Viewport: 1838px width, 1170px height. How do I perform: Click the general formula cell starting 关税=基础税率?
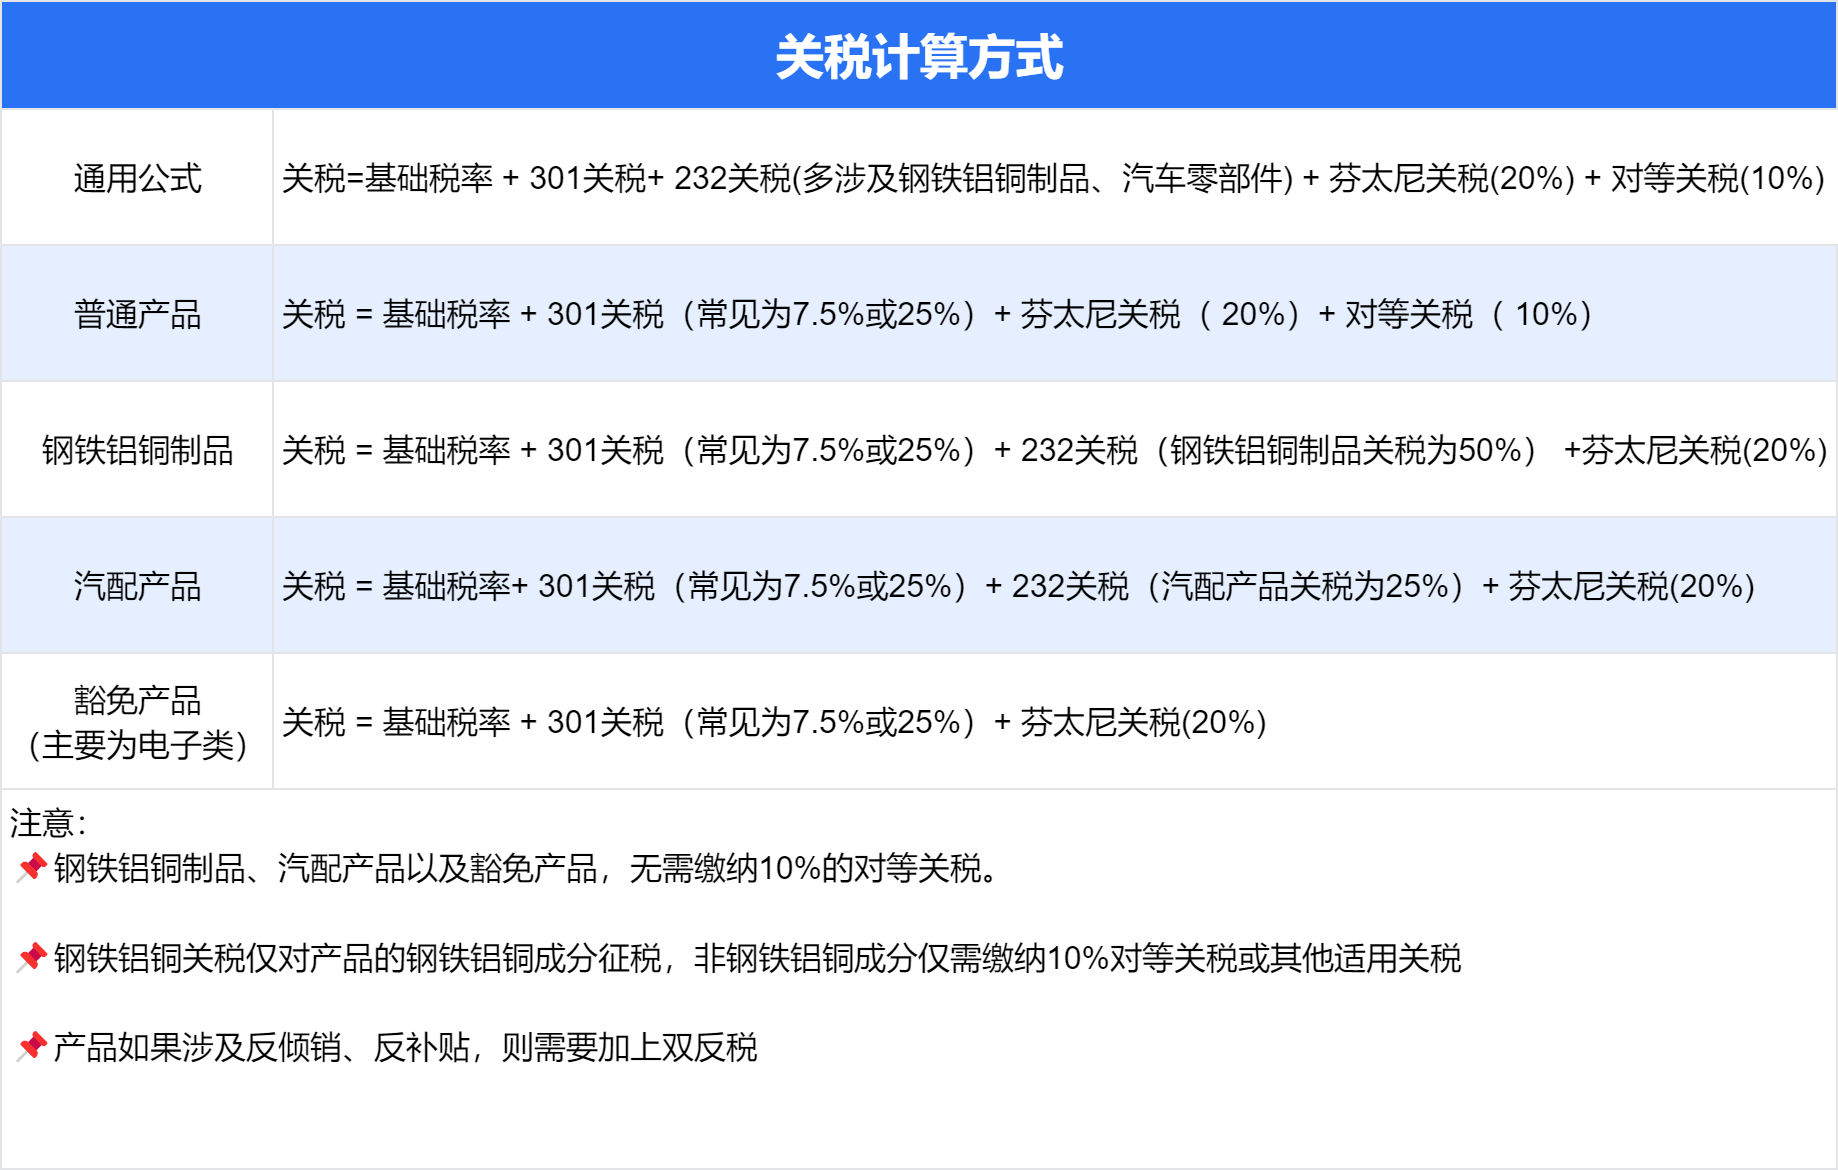(x=1053, y=178)
